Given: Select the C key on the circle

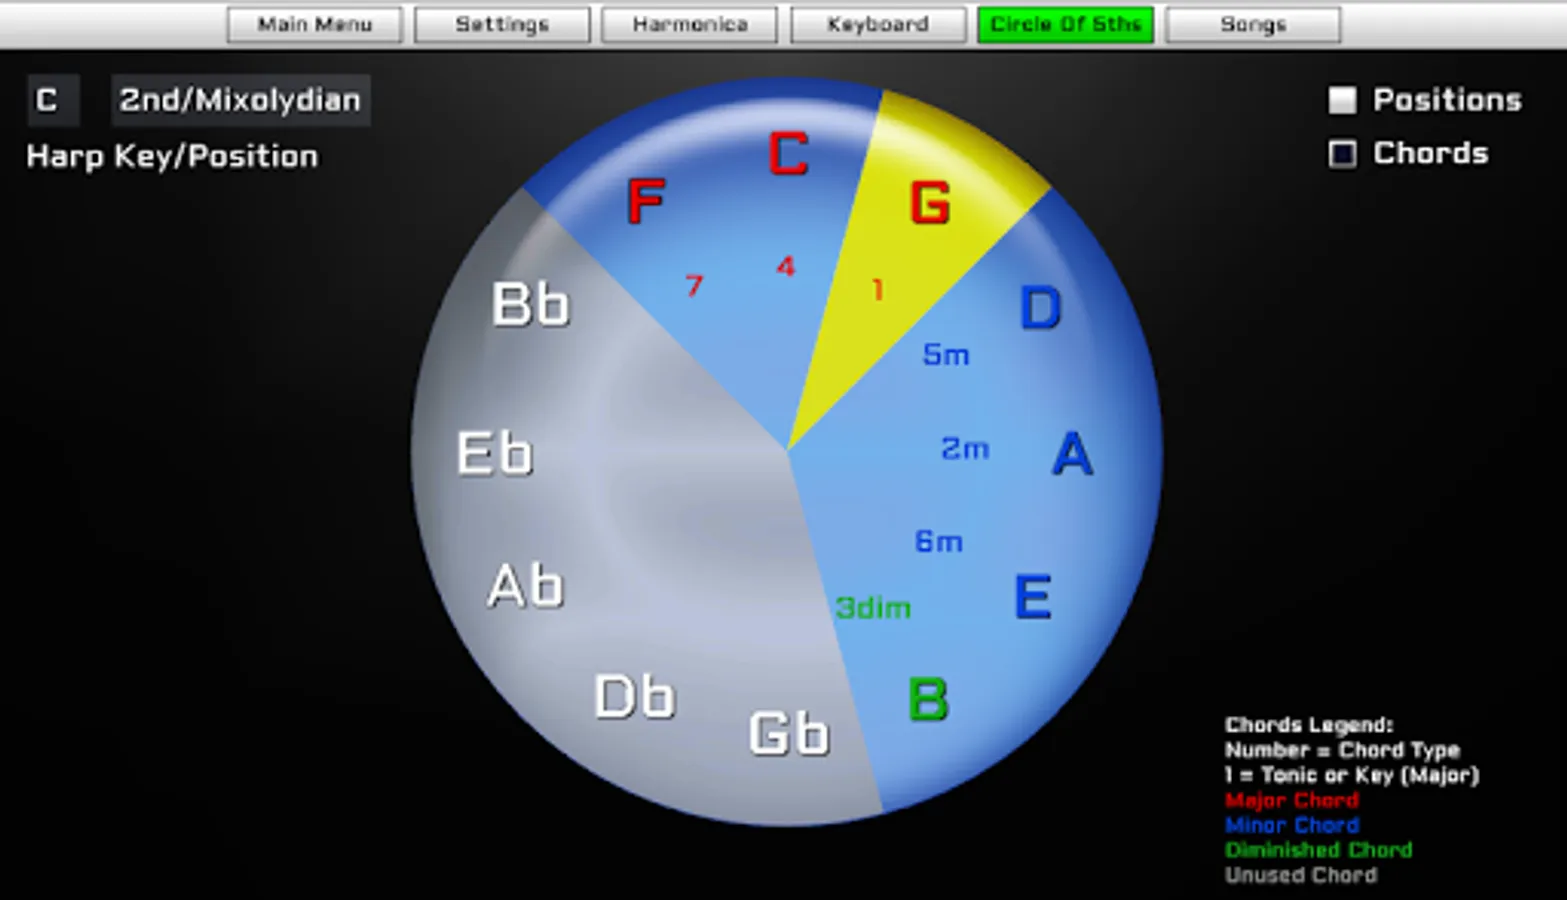Looking at the screenshot, I should click(x=788, y=154).
